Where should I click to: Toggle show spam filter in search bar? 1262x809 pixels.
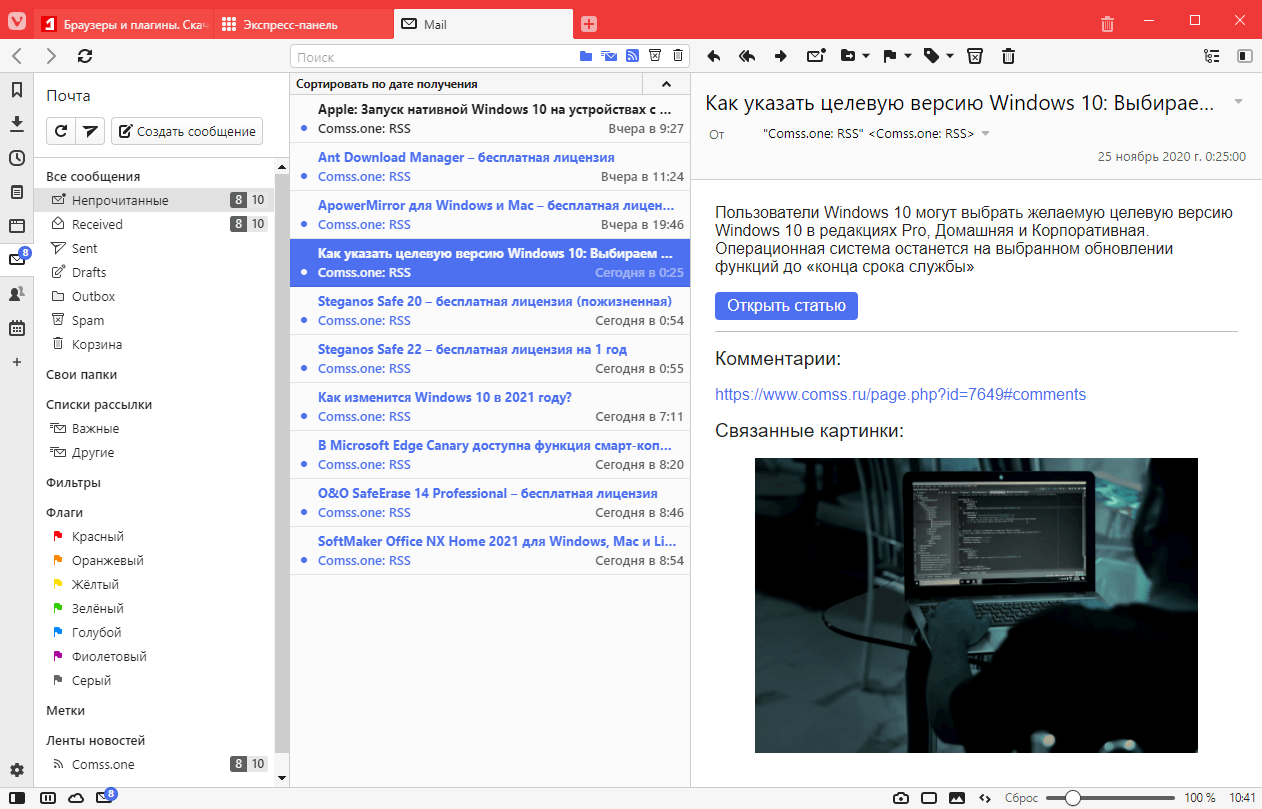(655, 56)
